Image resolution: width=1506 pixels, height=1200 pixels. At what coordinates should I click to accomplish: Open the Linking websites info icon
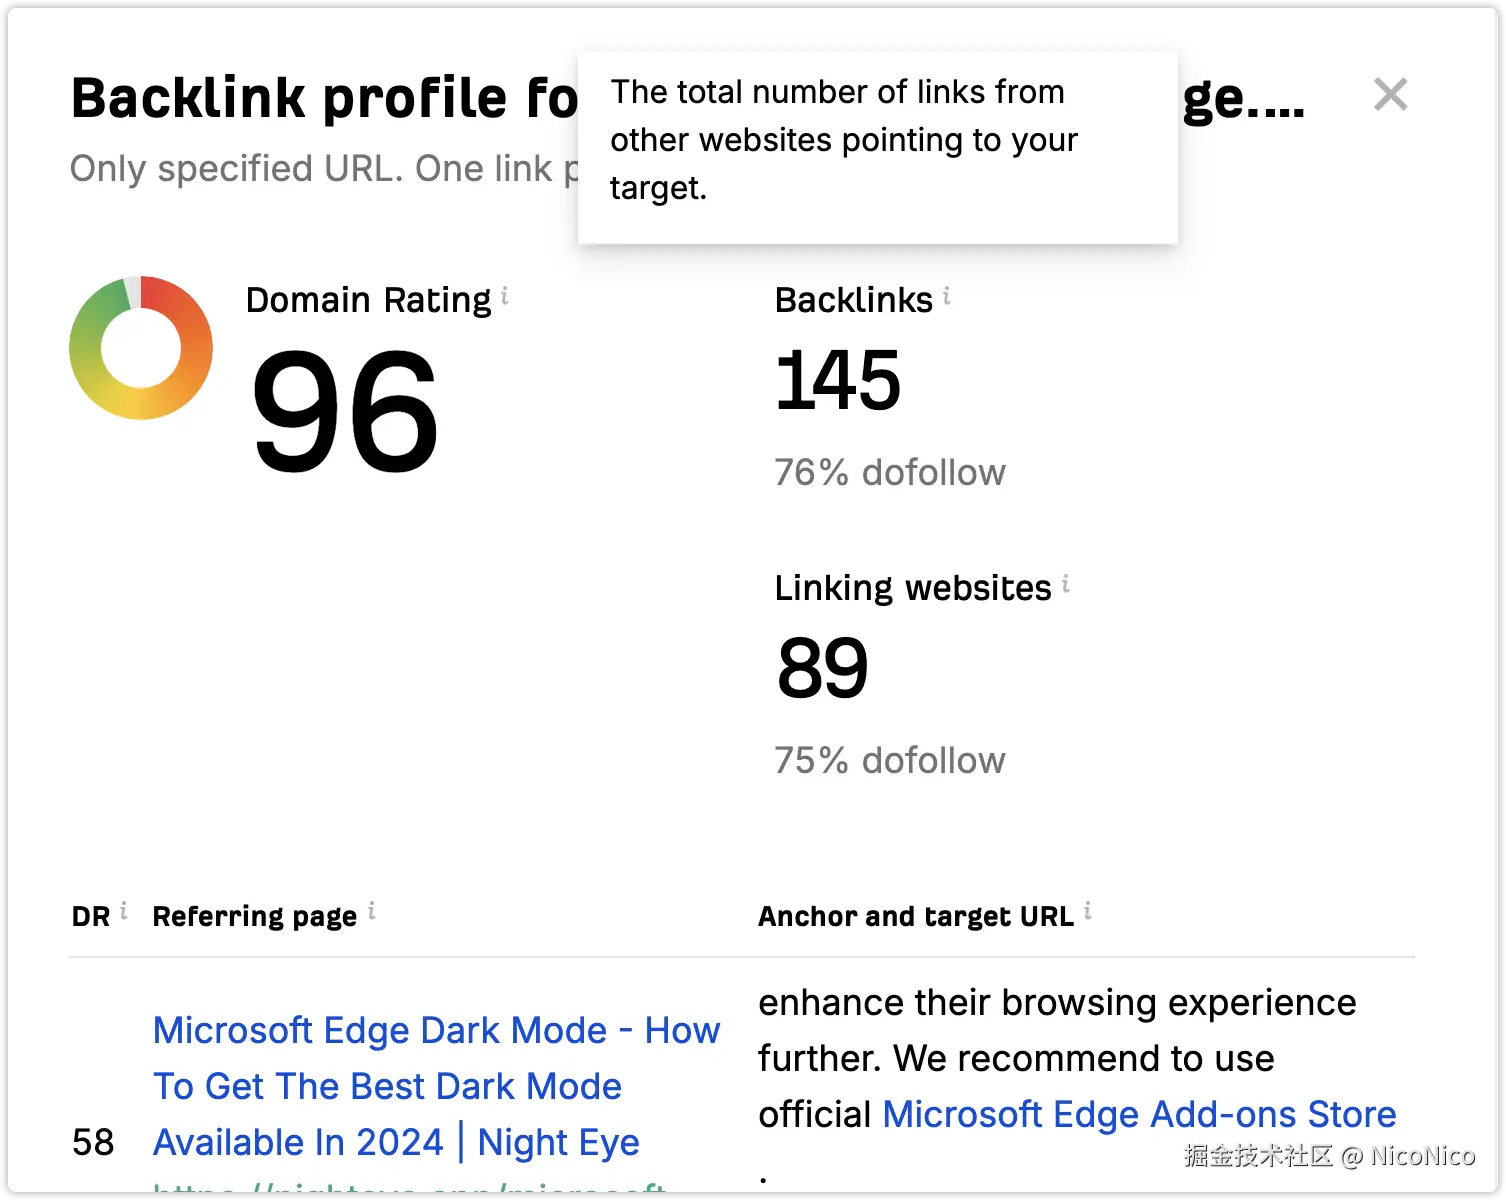pos(1066,584)
